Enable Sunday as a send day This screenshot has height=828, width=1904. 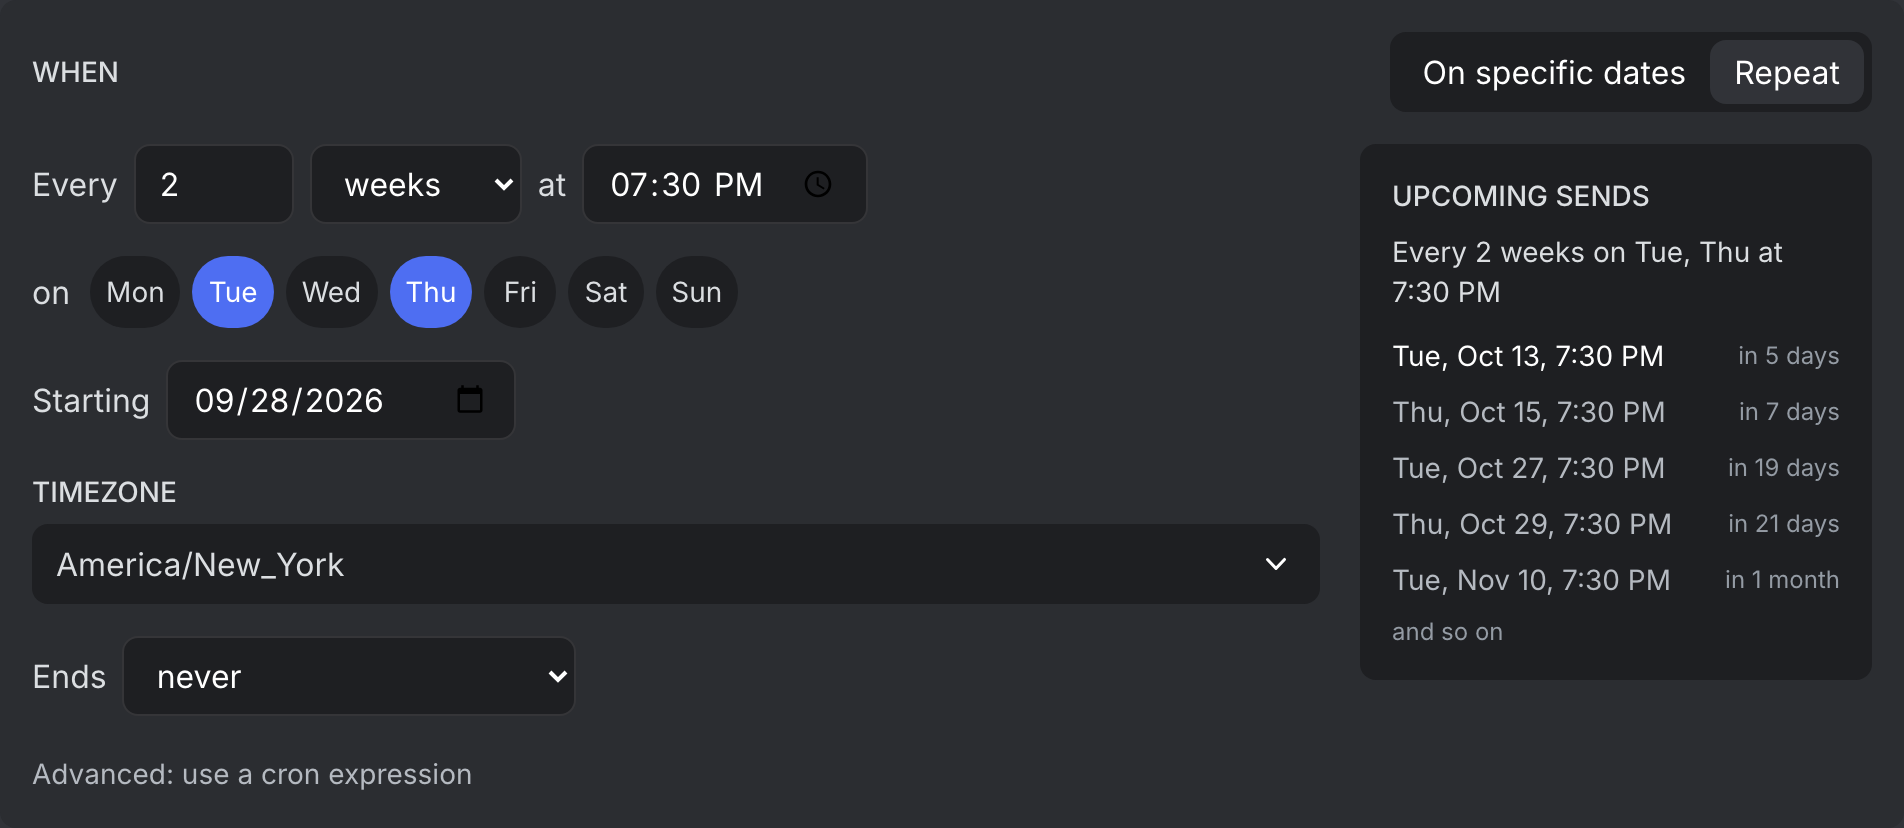pos(697,292)
